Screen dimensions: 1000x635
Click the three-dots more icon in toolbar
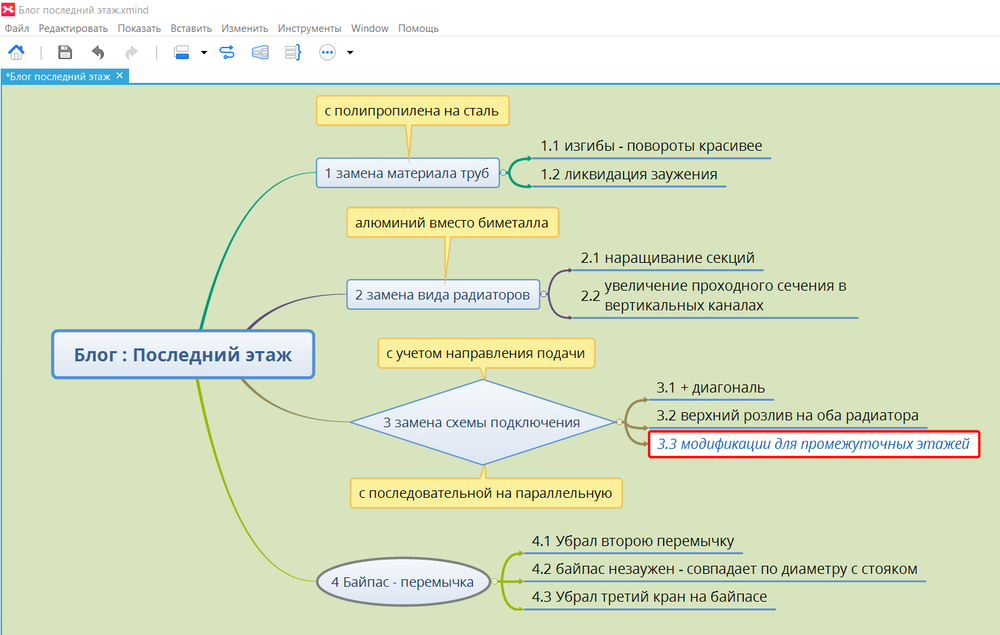(327, 52)
